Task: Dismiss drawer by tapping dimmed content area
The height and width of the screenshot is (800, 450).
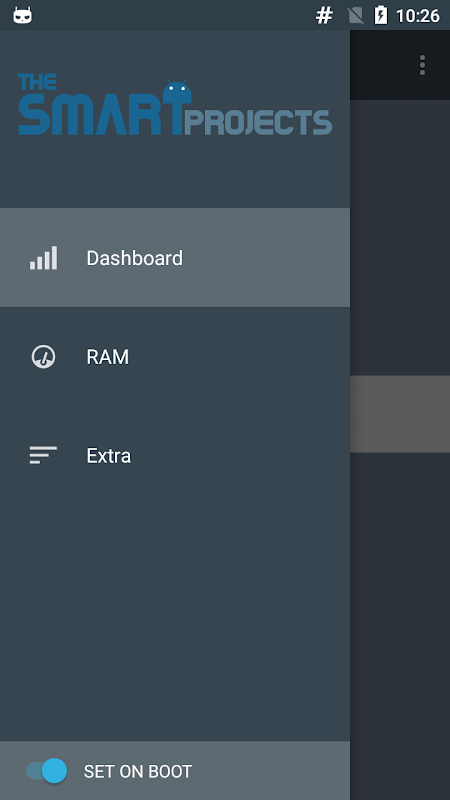Action: (400, 612)
